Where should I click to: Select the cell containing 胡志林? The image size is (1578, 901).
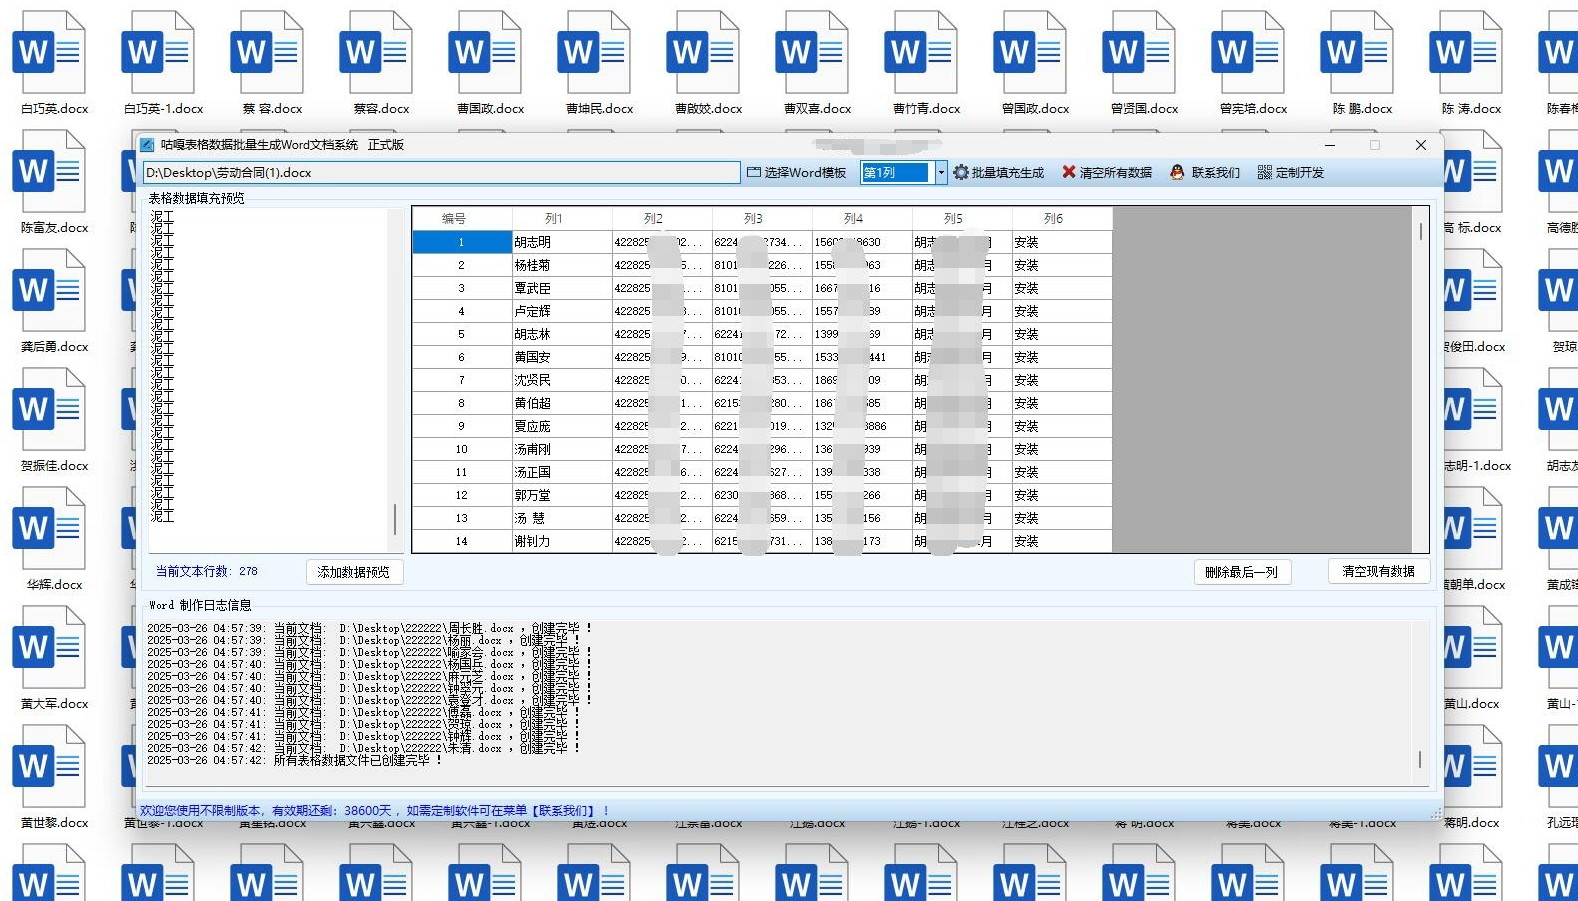pos(562,334)
